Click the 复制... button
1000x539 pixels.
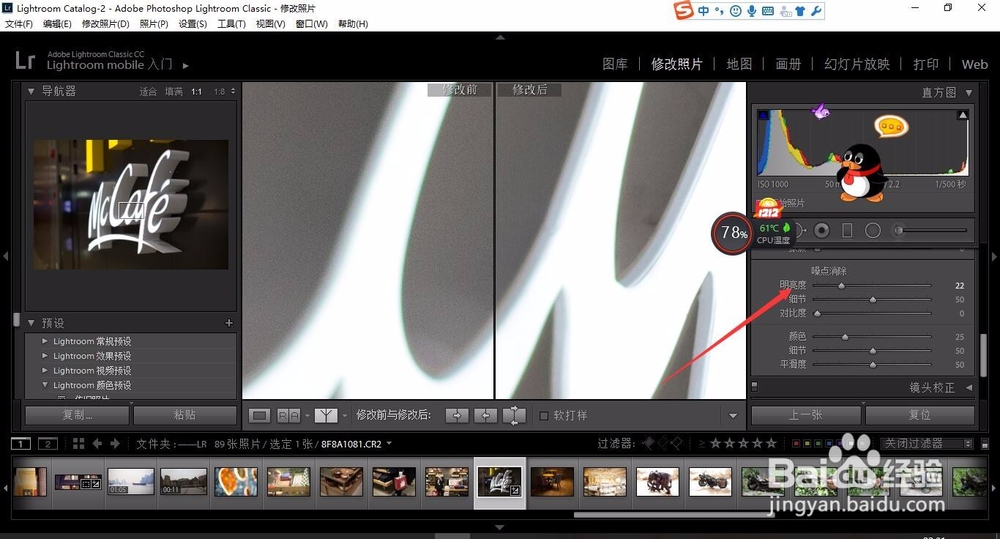tap(77, 415)
